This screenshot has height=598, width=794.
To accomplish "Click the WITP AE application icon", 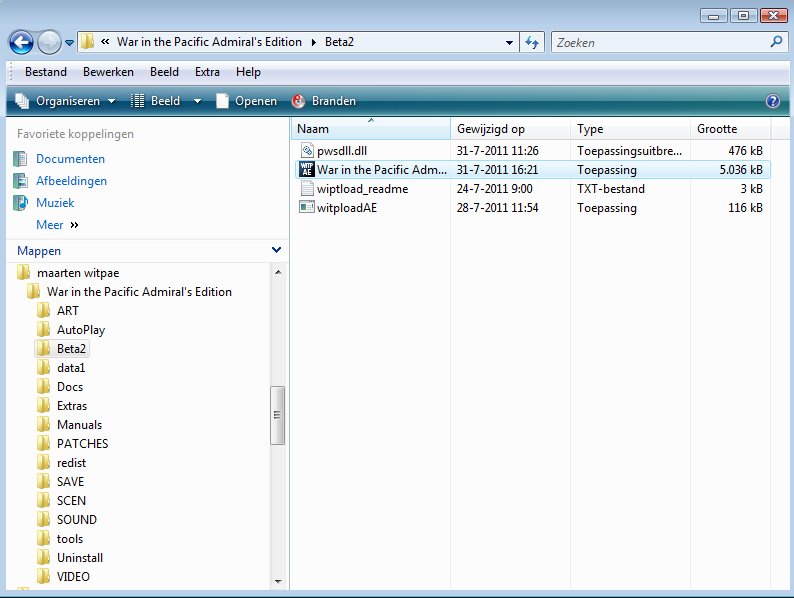I will [306, 169].
